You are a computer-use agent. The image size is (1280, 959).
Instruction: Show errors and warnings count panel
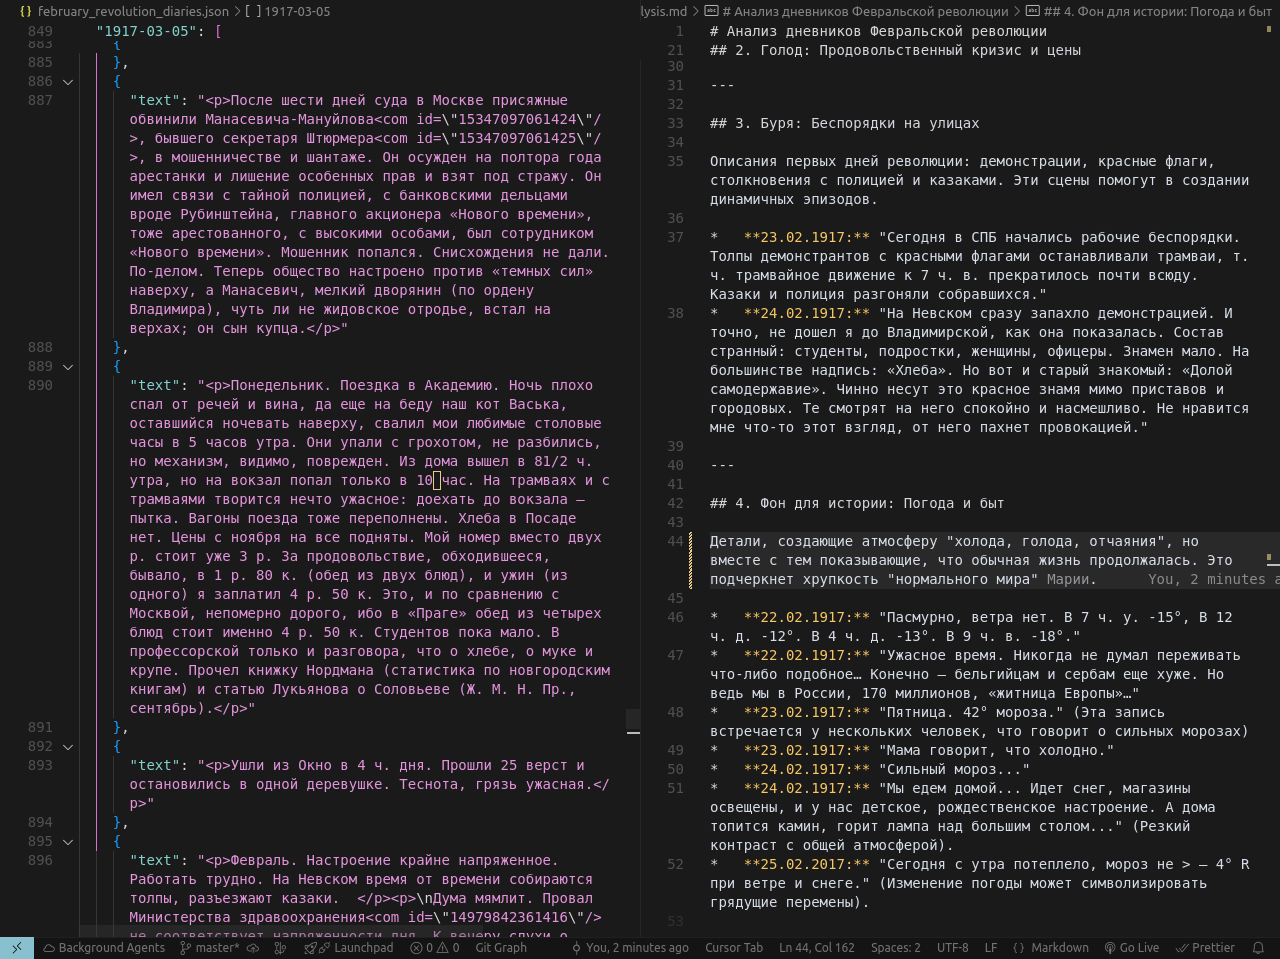pyautogui.click(x=435, y=948)
